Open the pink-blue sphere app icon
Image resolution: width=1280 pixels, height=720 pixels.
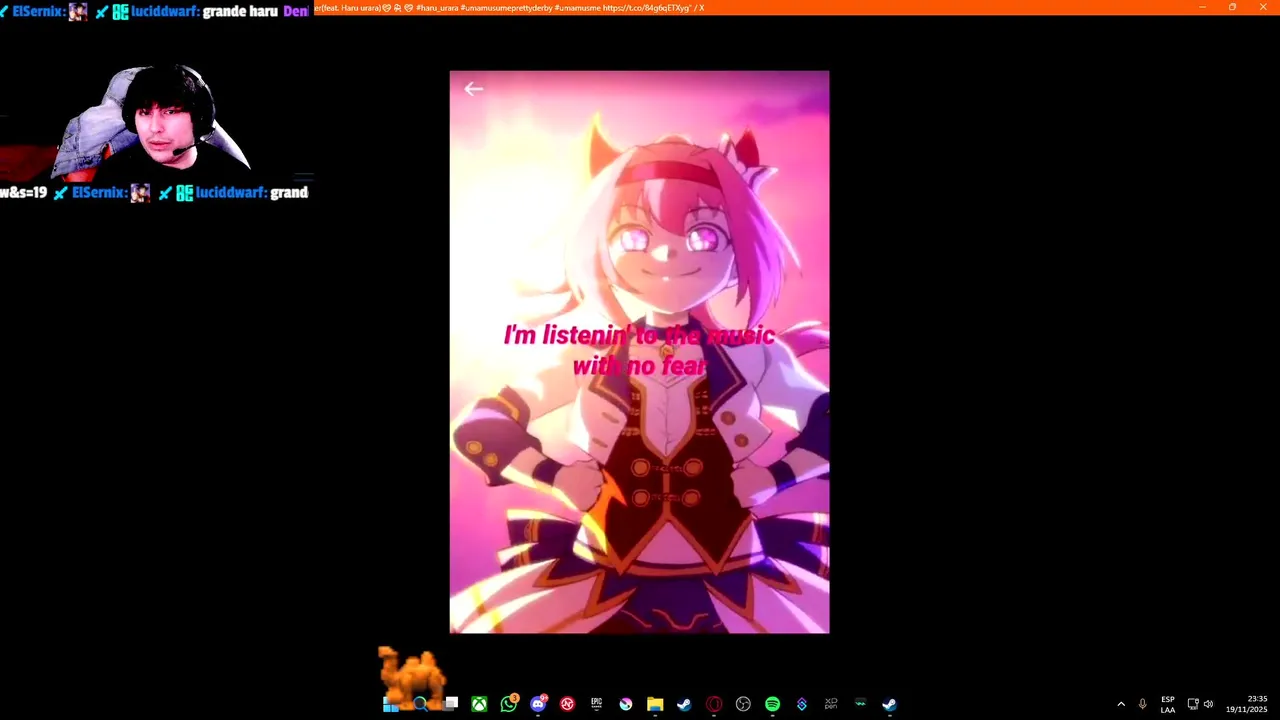coord(626,704)
